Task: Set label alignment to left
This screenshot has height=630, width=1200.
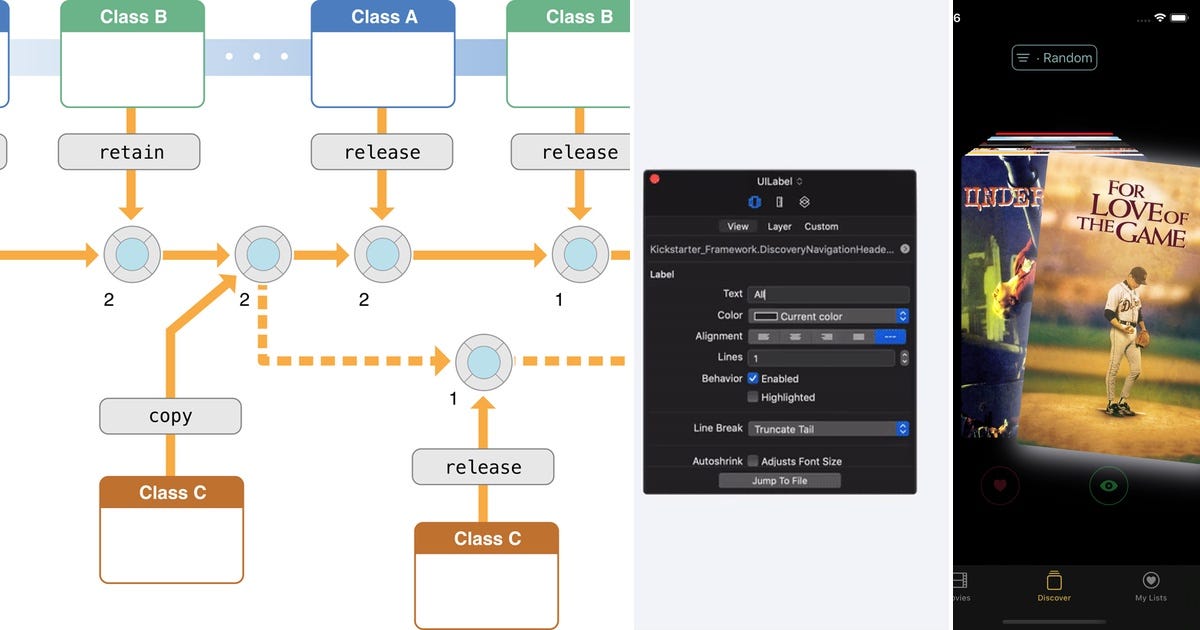Action: [762, 337]
